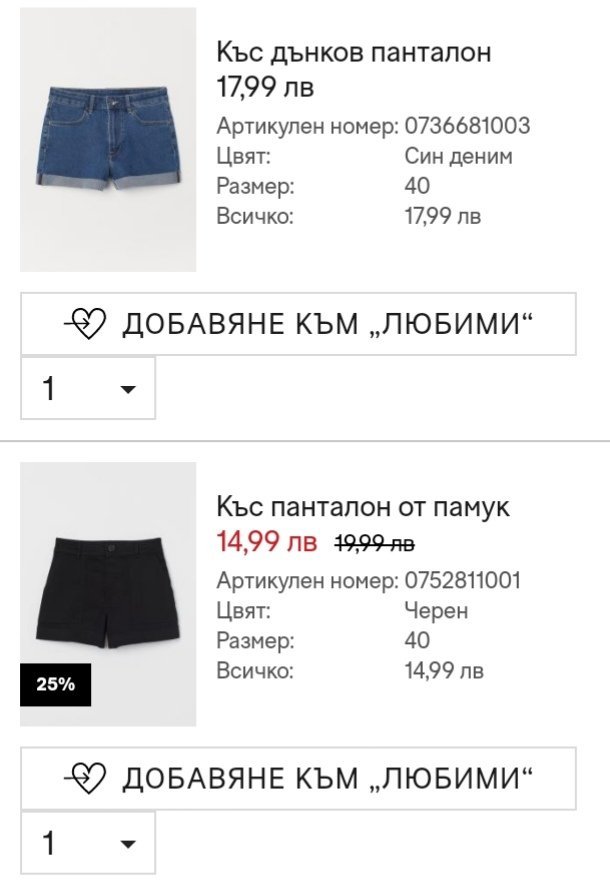
Task: Click the "Черен" color value
Action: (436, 611)
